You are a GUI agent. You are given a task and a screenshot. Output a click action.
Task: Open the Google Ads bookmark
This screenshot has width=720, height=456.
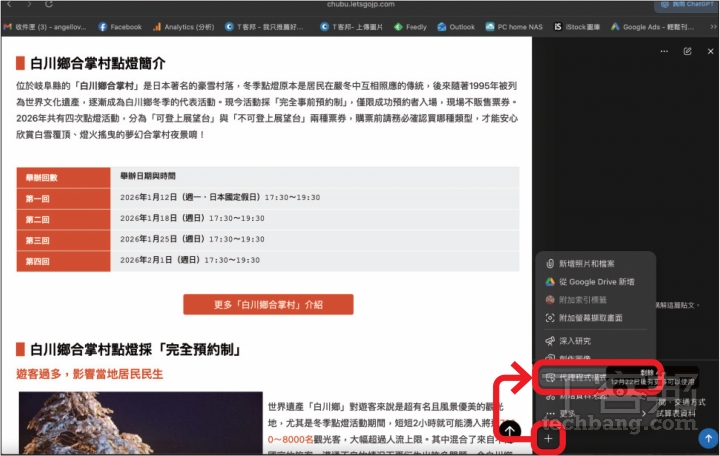pos(652,27)
